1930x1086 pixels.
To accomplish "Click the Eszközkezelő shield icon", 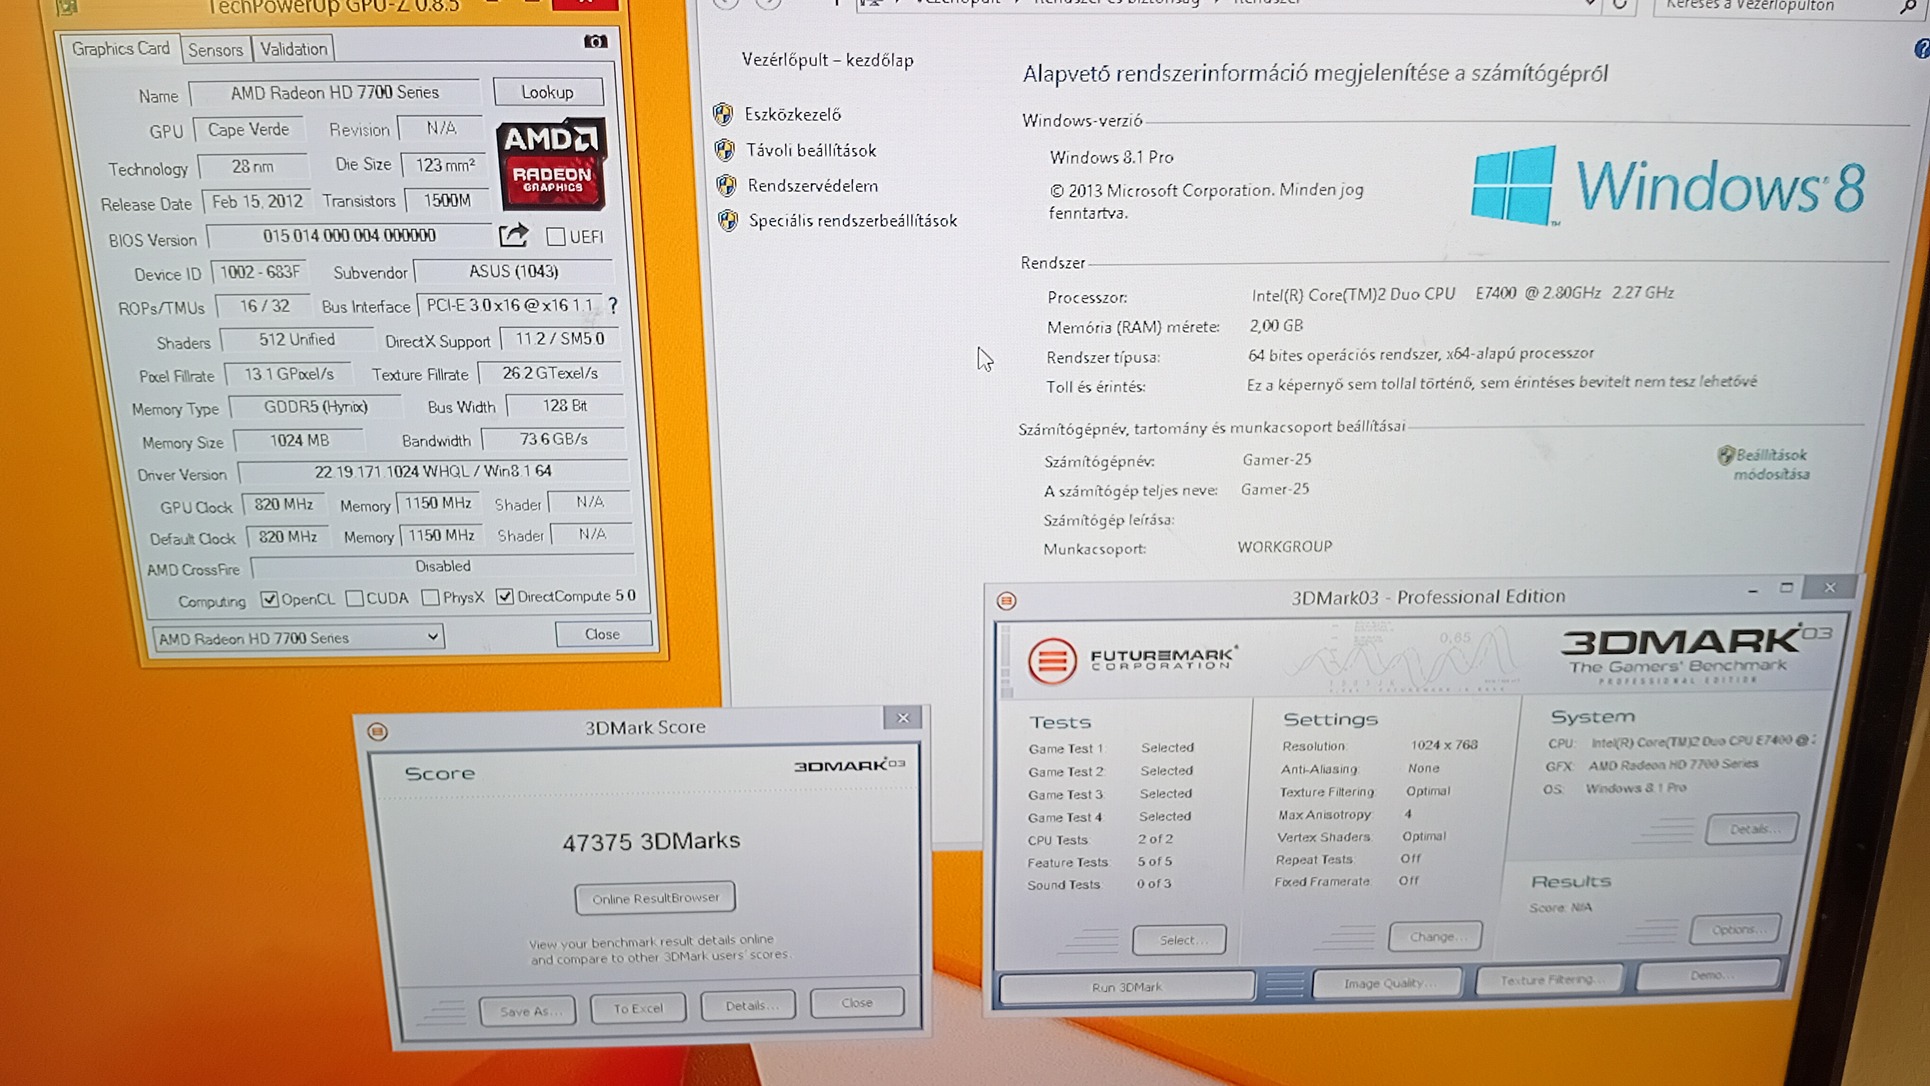I will point(723,114).
